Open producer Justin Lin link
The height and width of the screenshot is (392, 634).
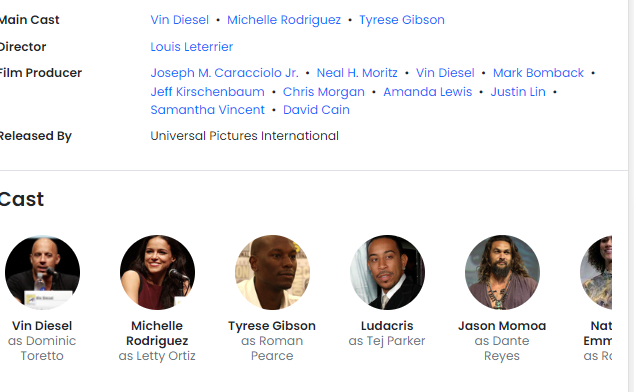click(518, 92)
